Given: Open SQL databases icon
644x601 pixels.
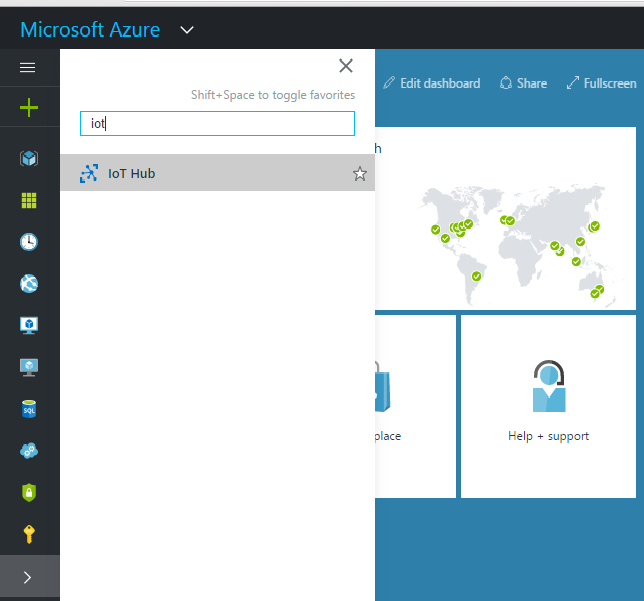Looking at the screenshot, I should (29, 409).
